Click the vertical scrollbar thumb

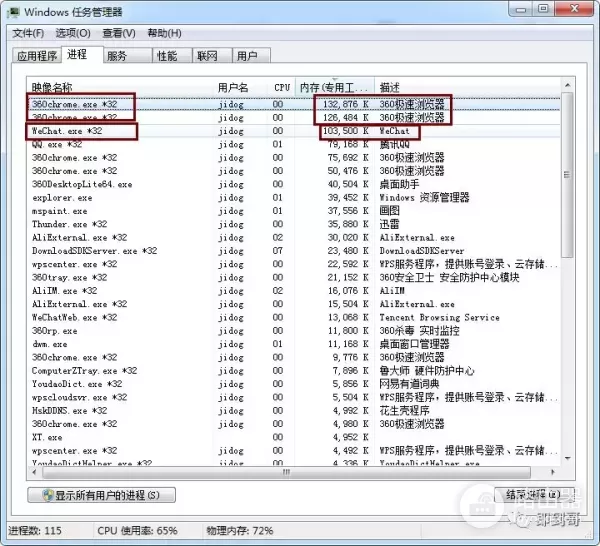567,175
